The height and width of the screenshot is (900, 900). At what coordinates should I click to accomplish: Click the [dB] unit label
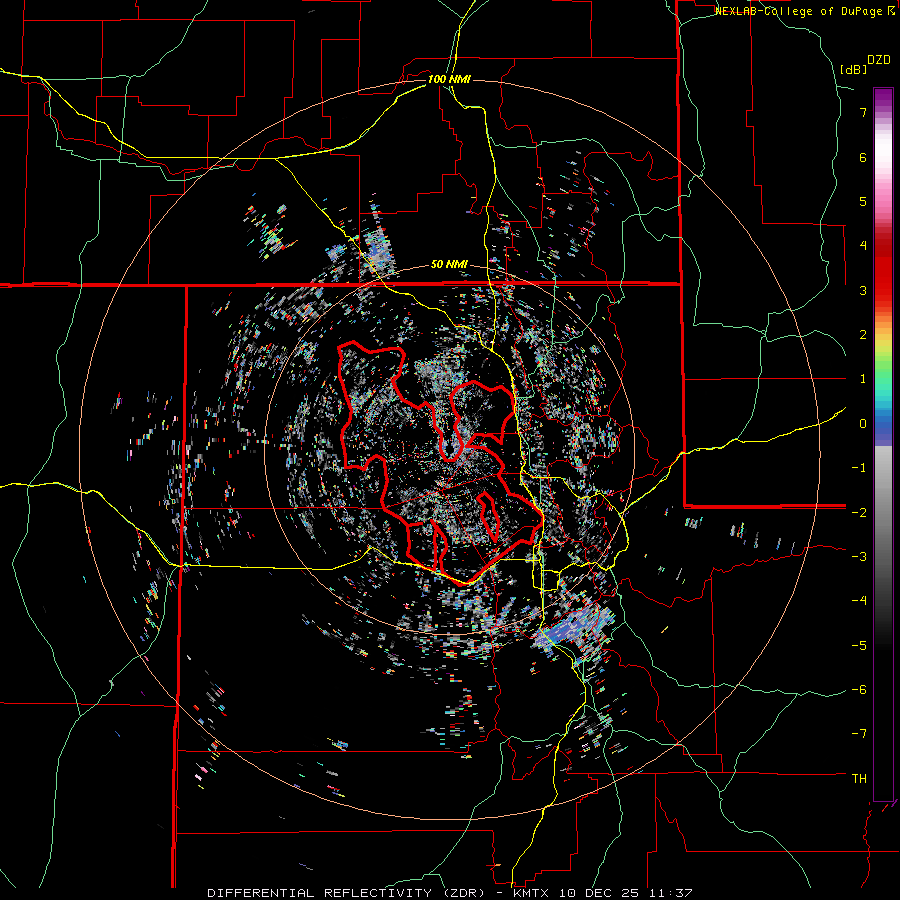pos(854,69)
